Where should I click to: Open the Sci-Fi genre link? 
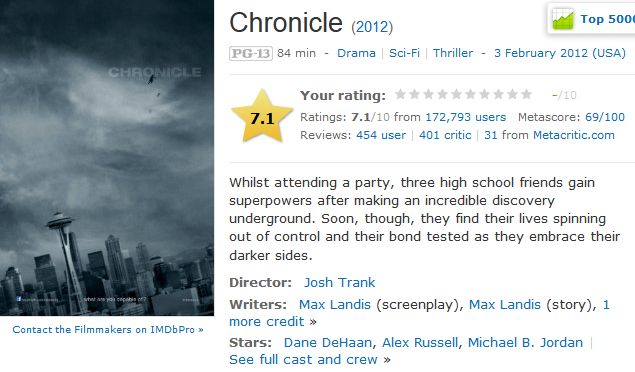click(404, 53)
